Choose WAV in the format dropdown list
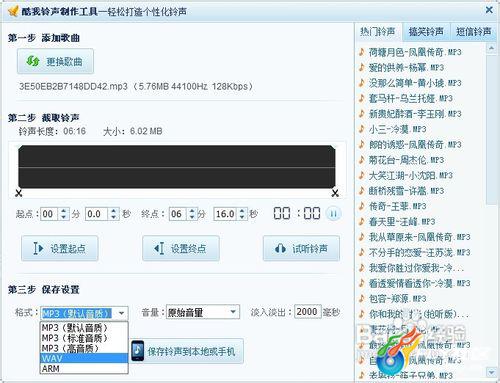Viewport: 500px width, 383px height. click(84, 358)
